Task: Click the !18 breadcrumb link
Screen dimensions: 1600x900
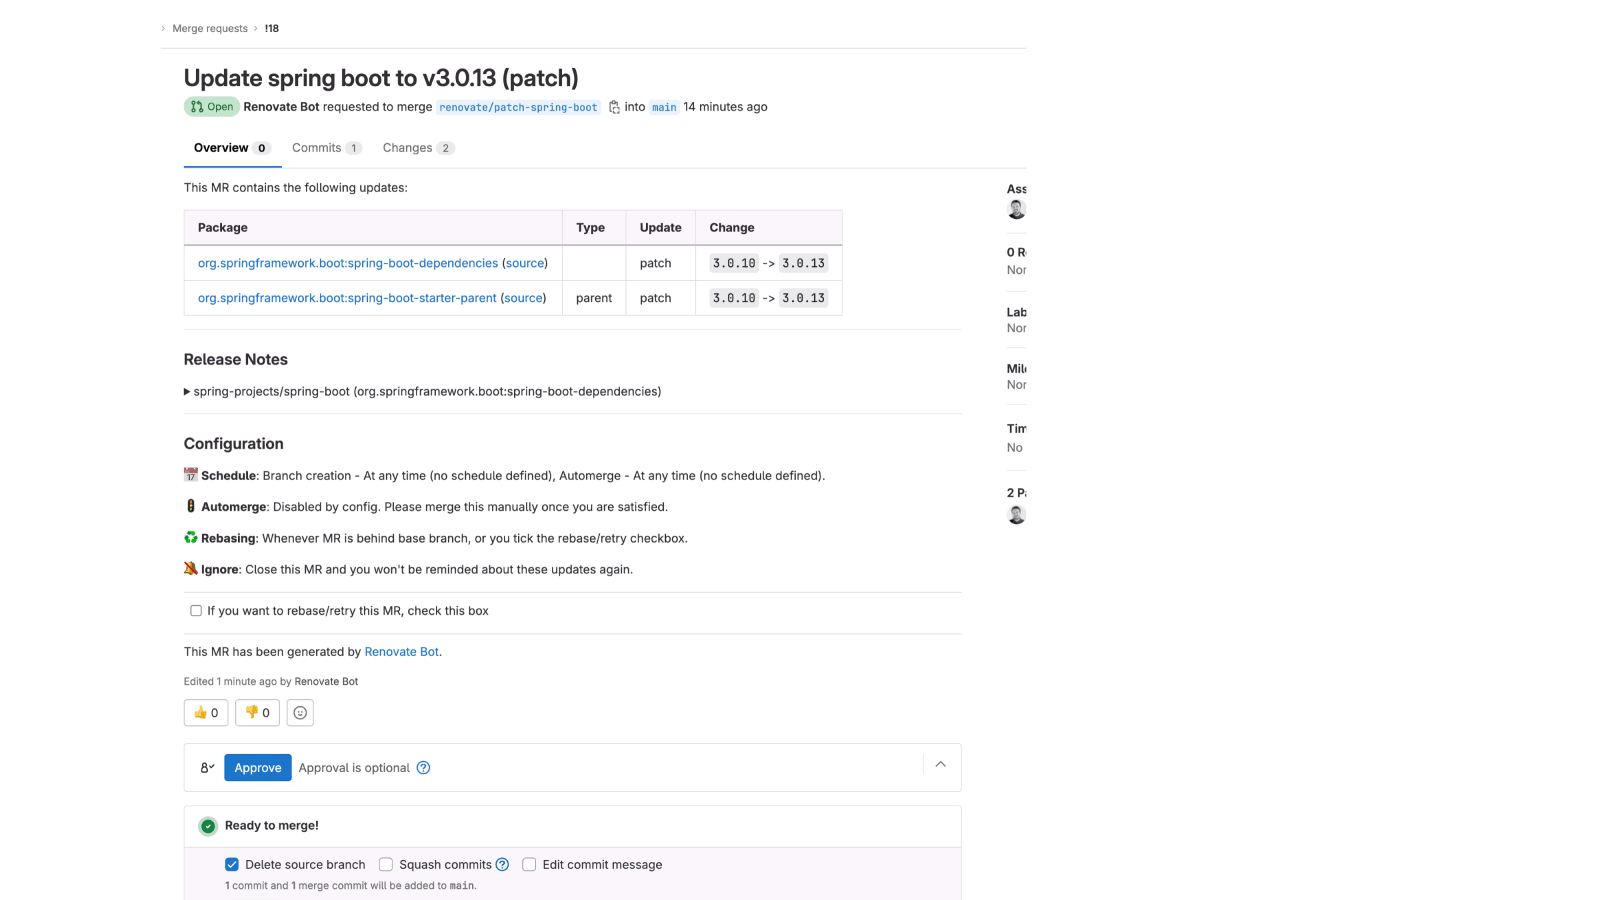Action: pyautogui.click(x=272, y=28)
